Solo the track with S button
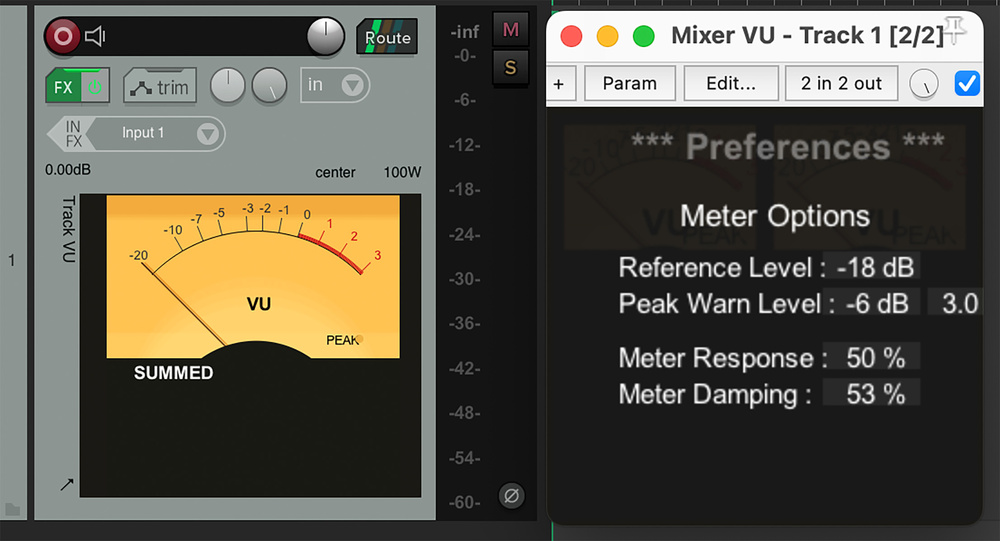Image resolution: width=1000 pixels, height=541 pixels. [x=511, y=67]
